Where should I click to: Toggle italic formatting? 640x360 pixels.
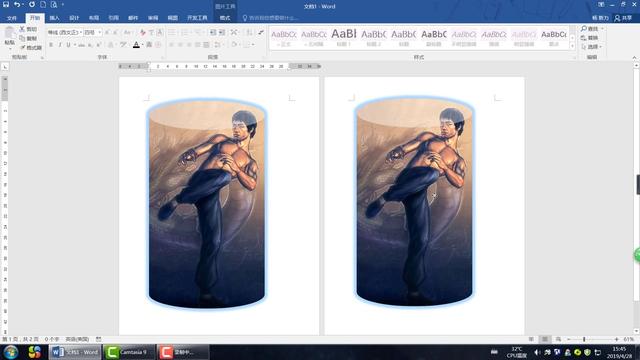pos(60,45)
